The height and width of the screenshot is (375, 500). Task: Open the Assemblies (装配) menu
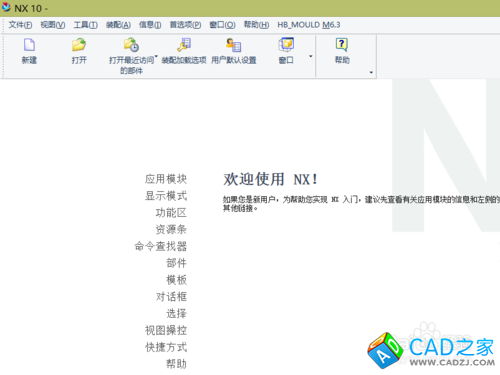click(x=118, y=25)
